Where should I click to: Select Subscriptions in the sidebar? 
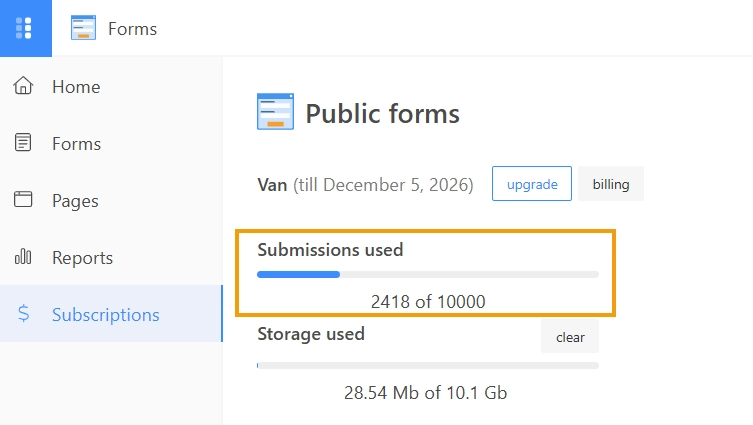(x=105, y=315)
